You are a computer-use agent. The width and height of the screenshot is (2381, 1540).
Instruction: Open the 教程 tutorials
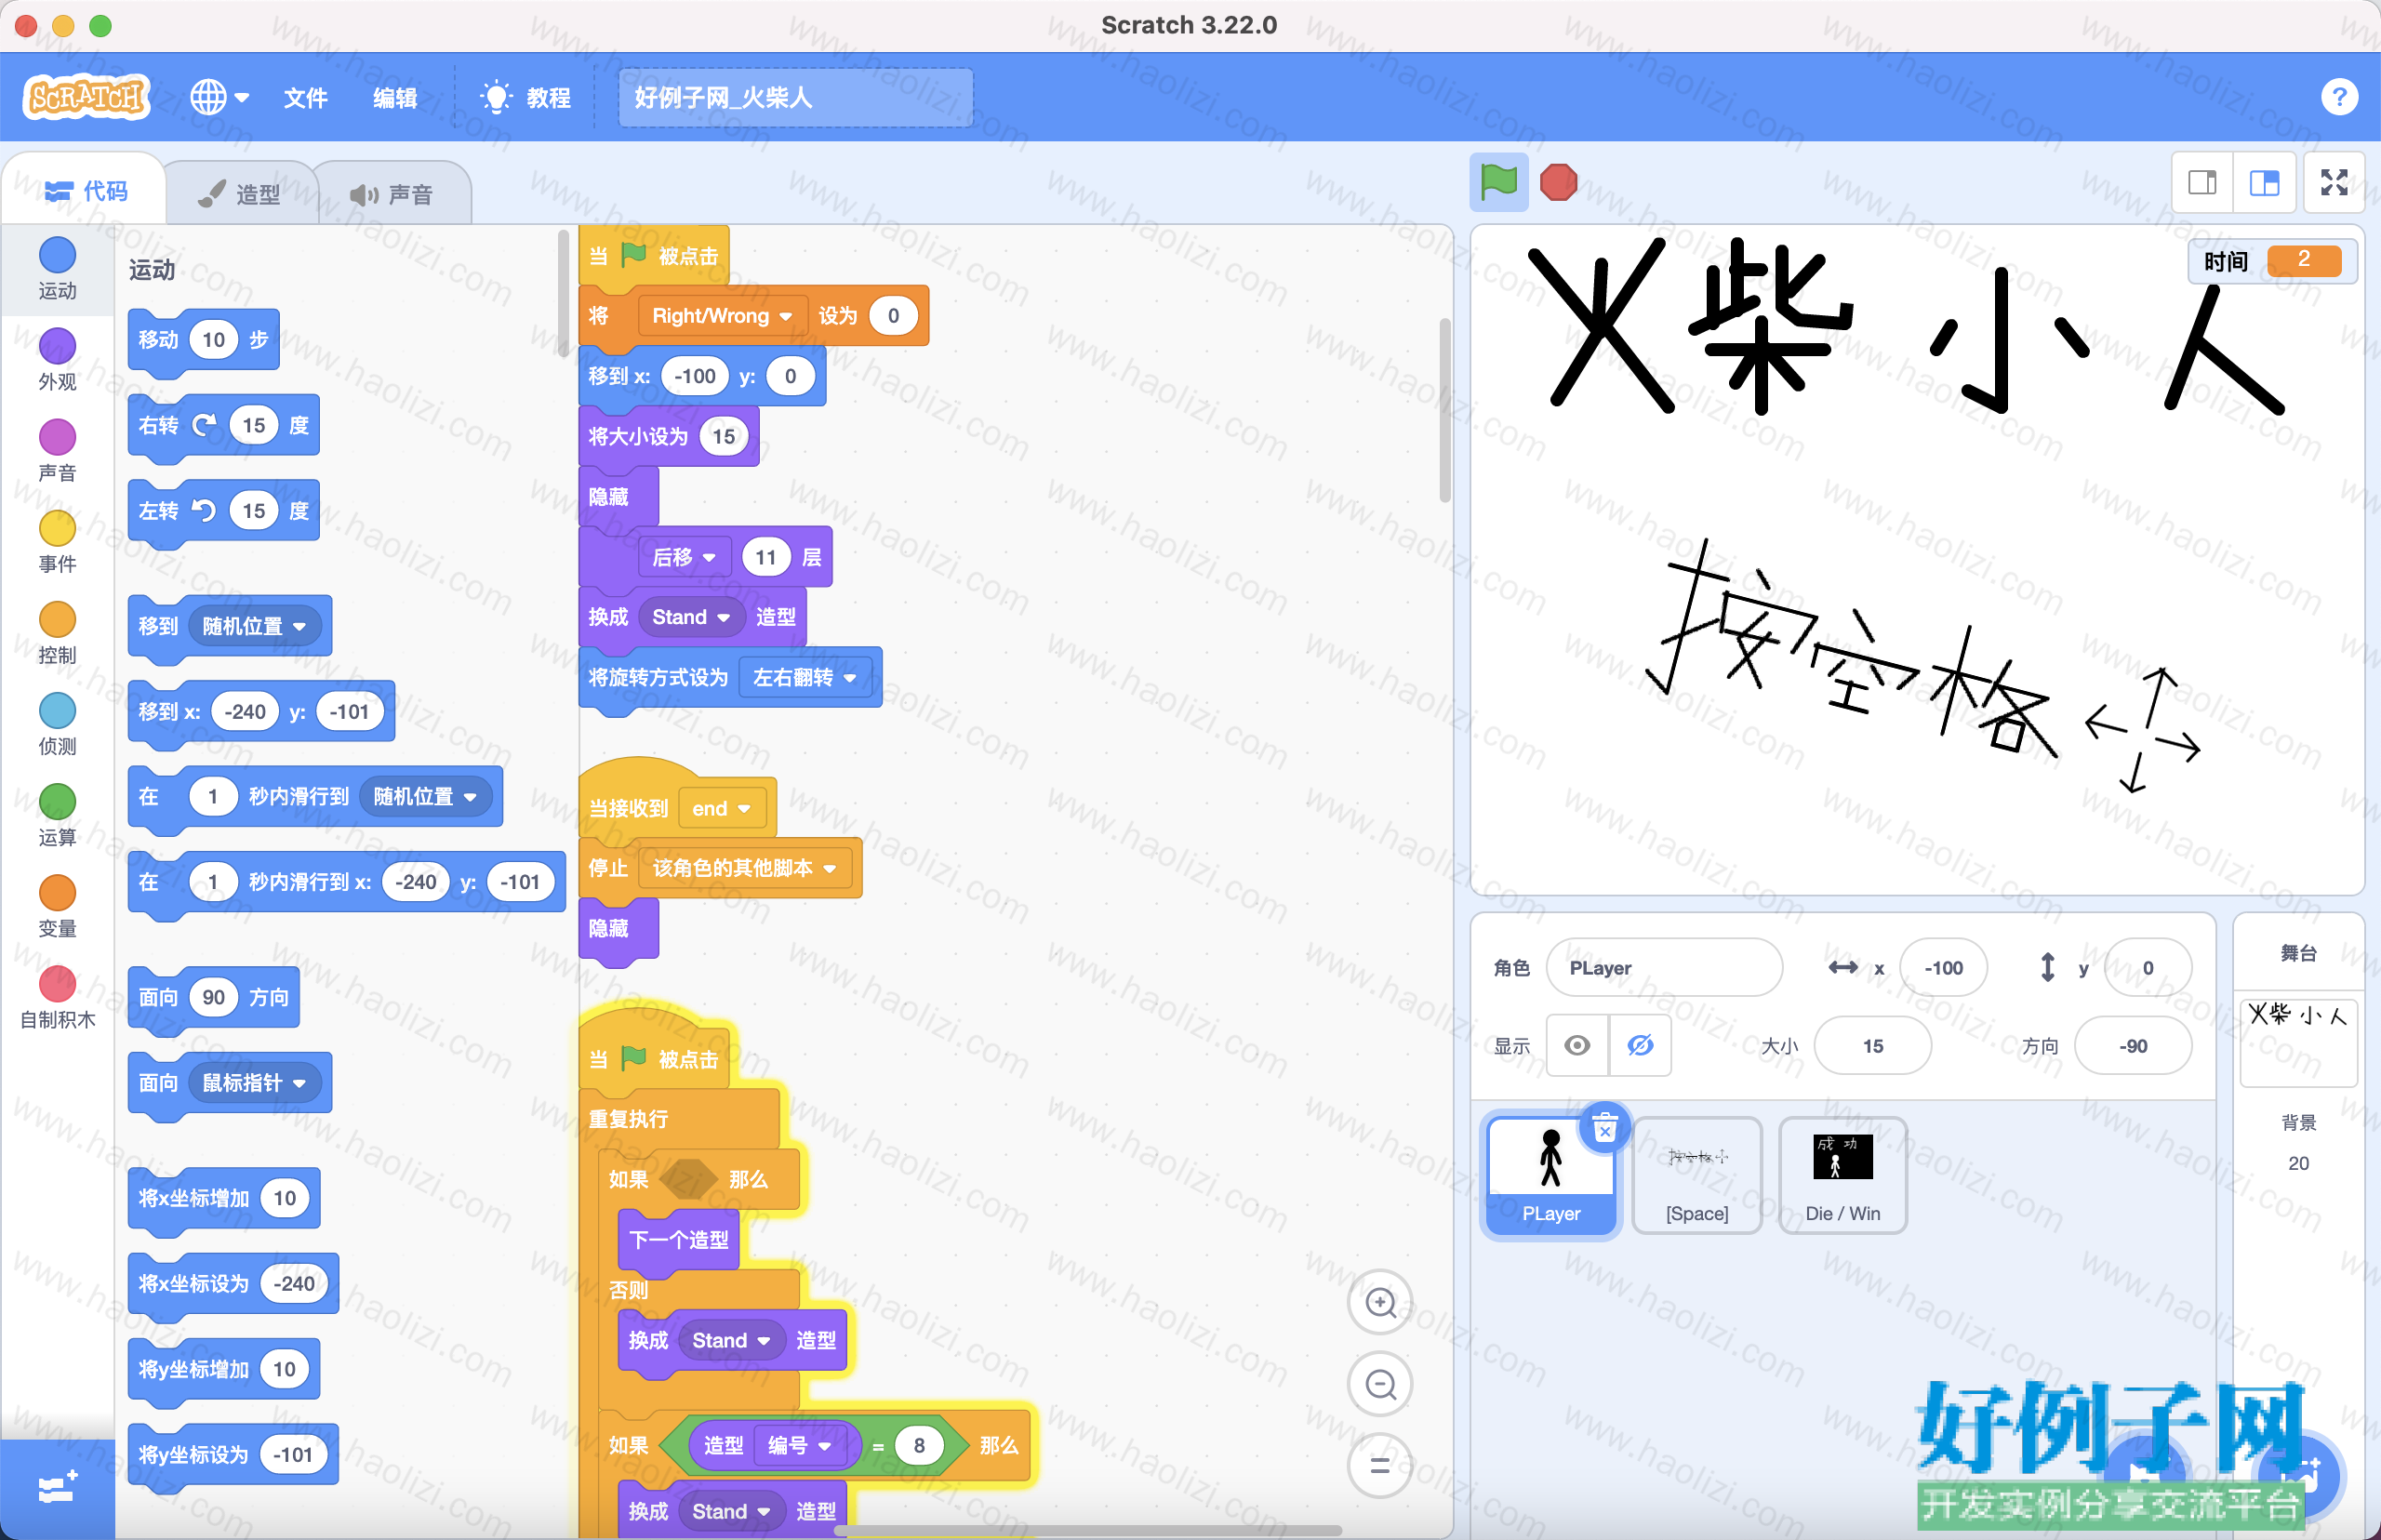tap(526, 97)
